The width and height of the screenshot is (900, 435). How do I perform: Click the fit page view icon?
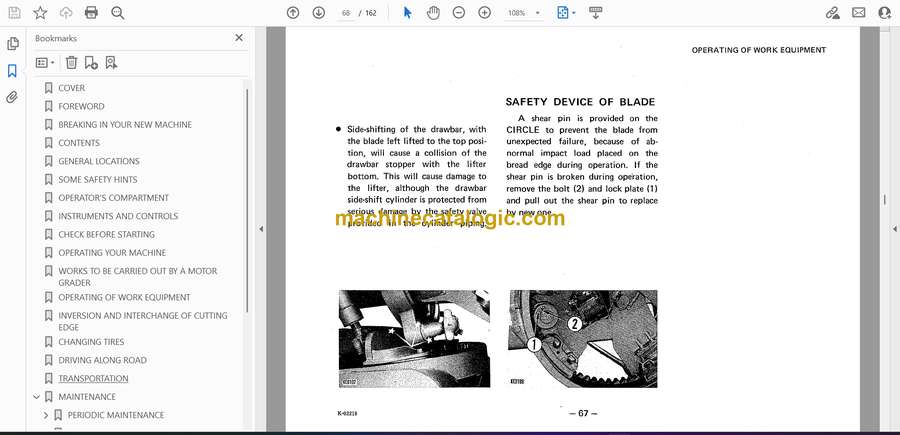tap(562, 13)
